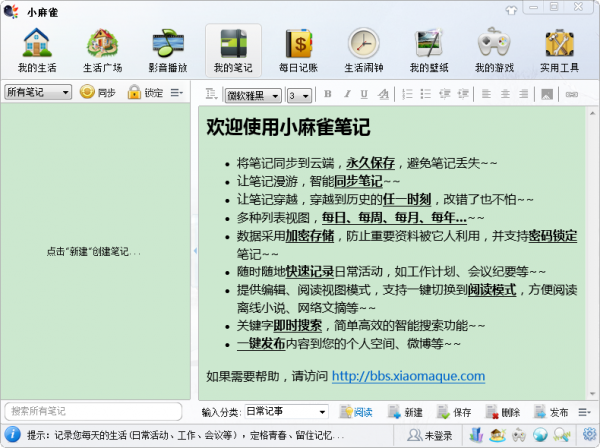Click the editor scrollbar down arrow
Screen dimensions: 600x448
tap(592, 394)
